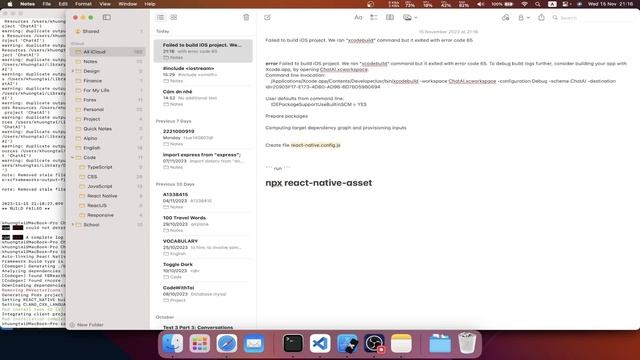
Task: Open Xcode from the dock
Action: tap(347, 343)
